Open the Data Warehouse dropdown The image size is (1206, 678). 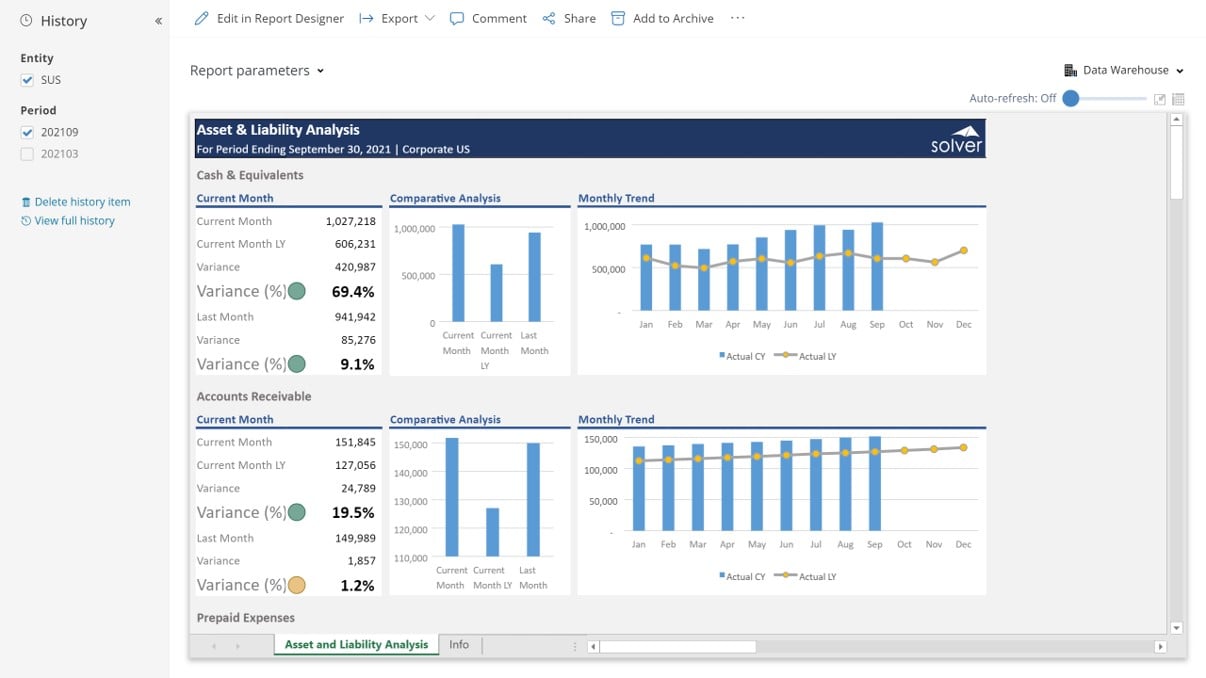click(1124, 71)
